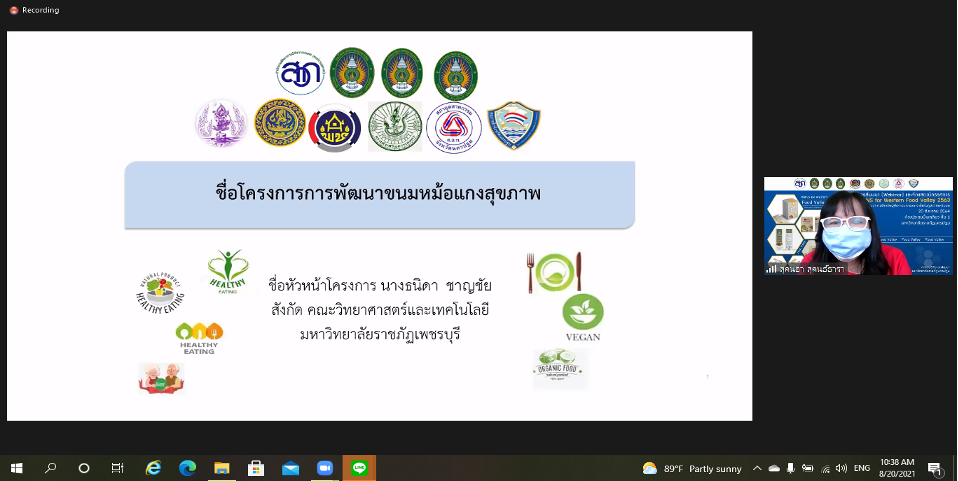The image size is (958, 481).
Task: Launch Internet Explorer from the taskbar
Action: click(153, 468)
